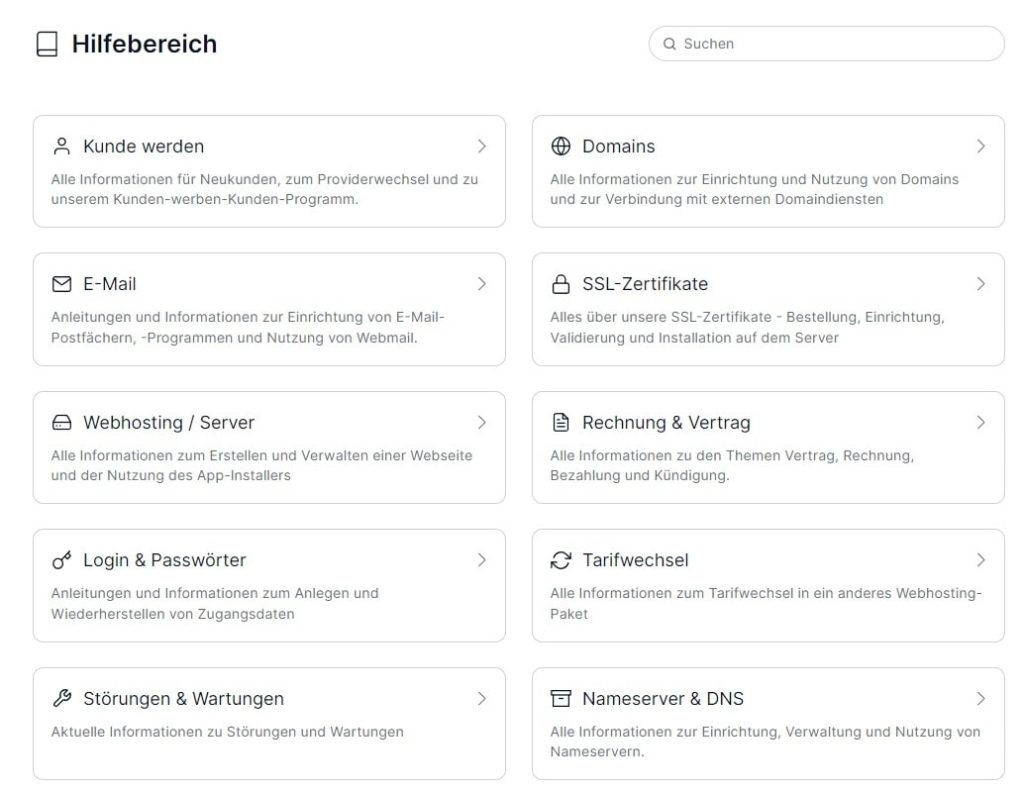This screenshot has width=1024, height=793.
Task: Expand the Domains card chevron arrow
Action: point(981,146)
